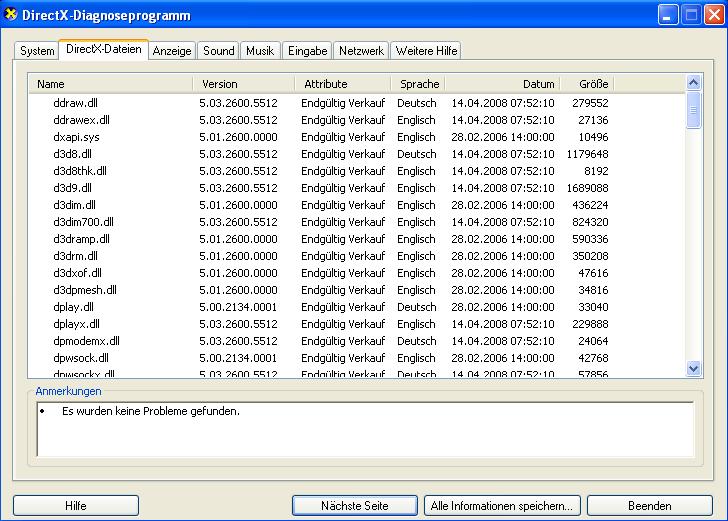
Task: Click the Hilfe button
Action: tap(76, 505)
